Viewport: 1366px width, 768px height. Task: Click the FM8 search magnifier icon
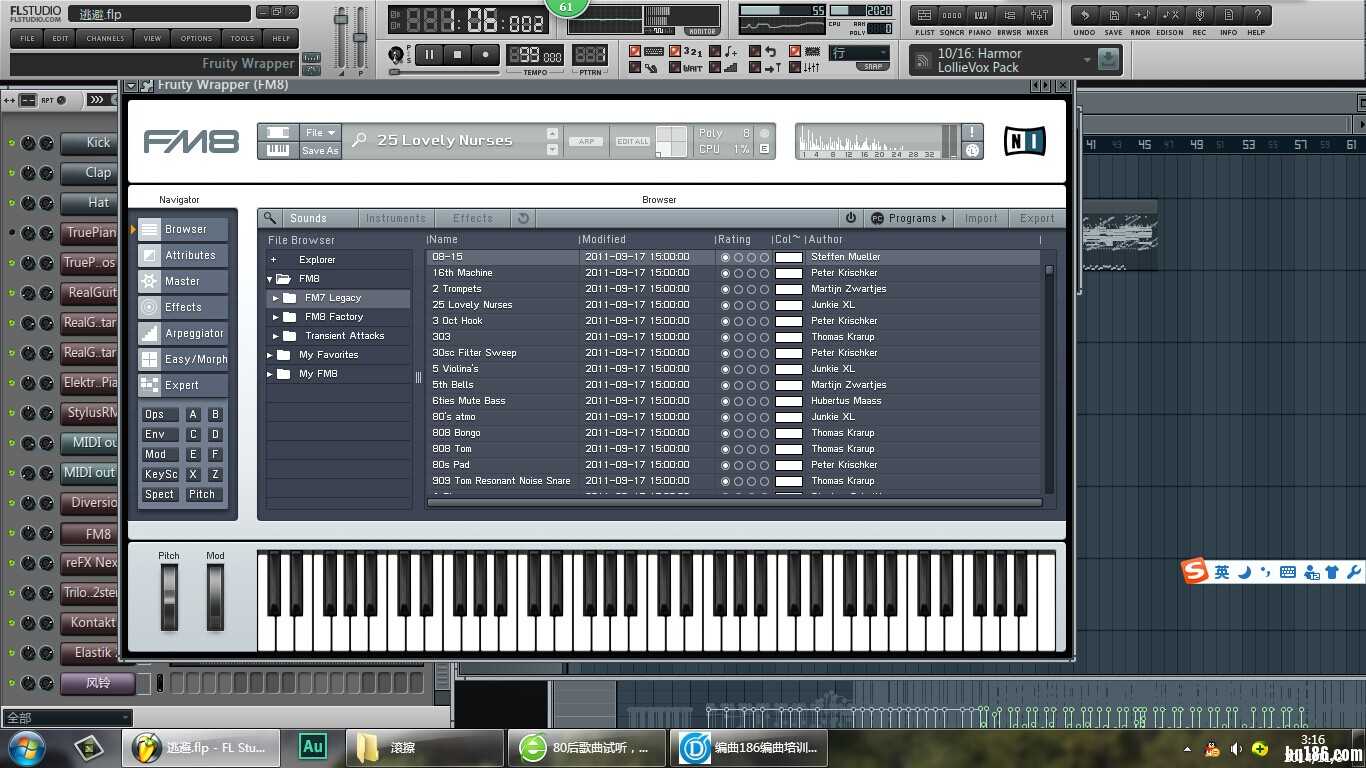coord(359,140)
